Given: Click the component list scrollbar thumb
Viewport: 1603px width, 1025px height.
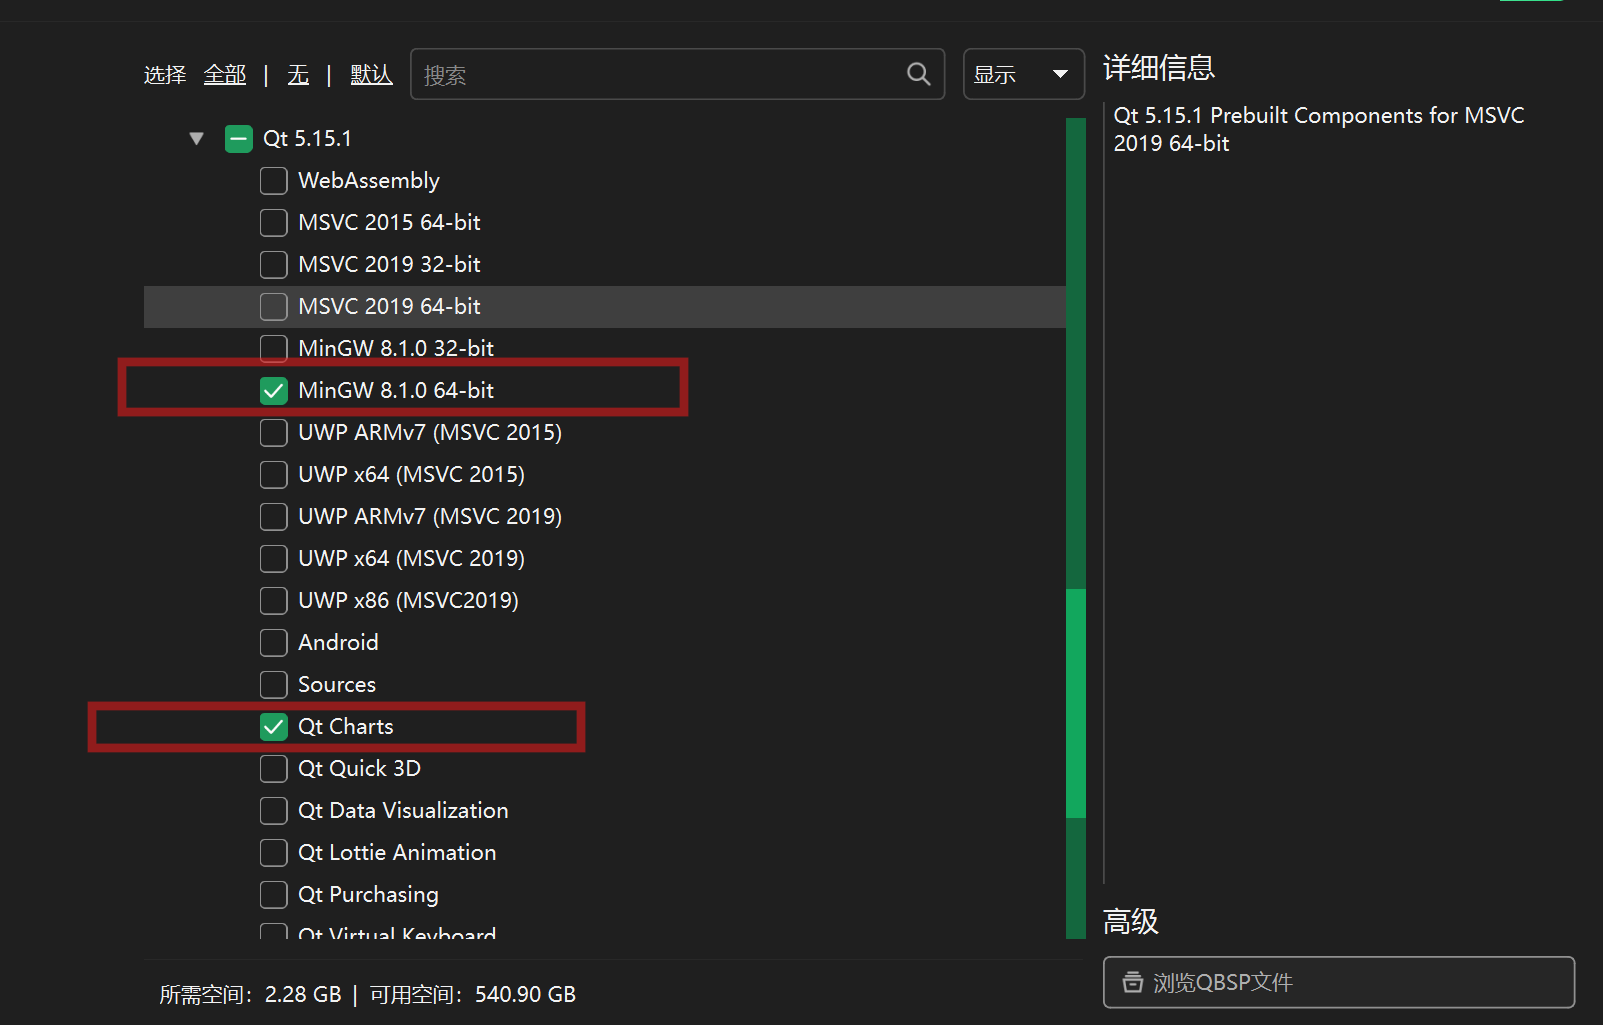Looking at the screenshot, I should (x=1076, y=703).
